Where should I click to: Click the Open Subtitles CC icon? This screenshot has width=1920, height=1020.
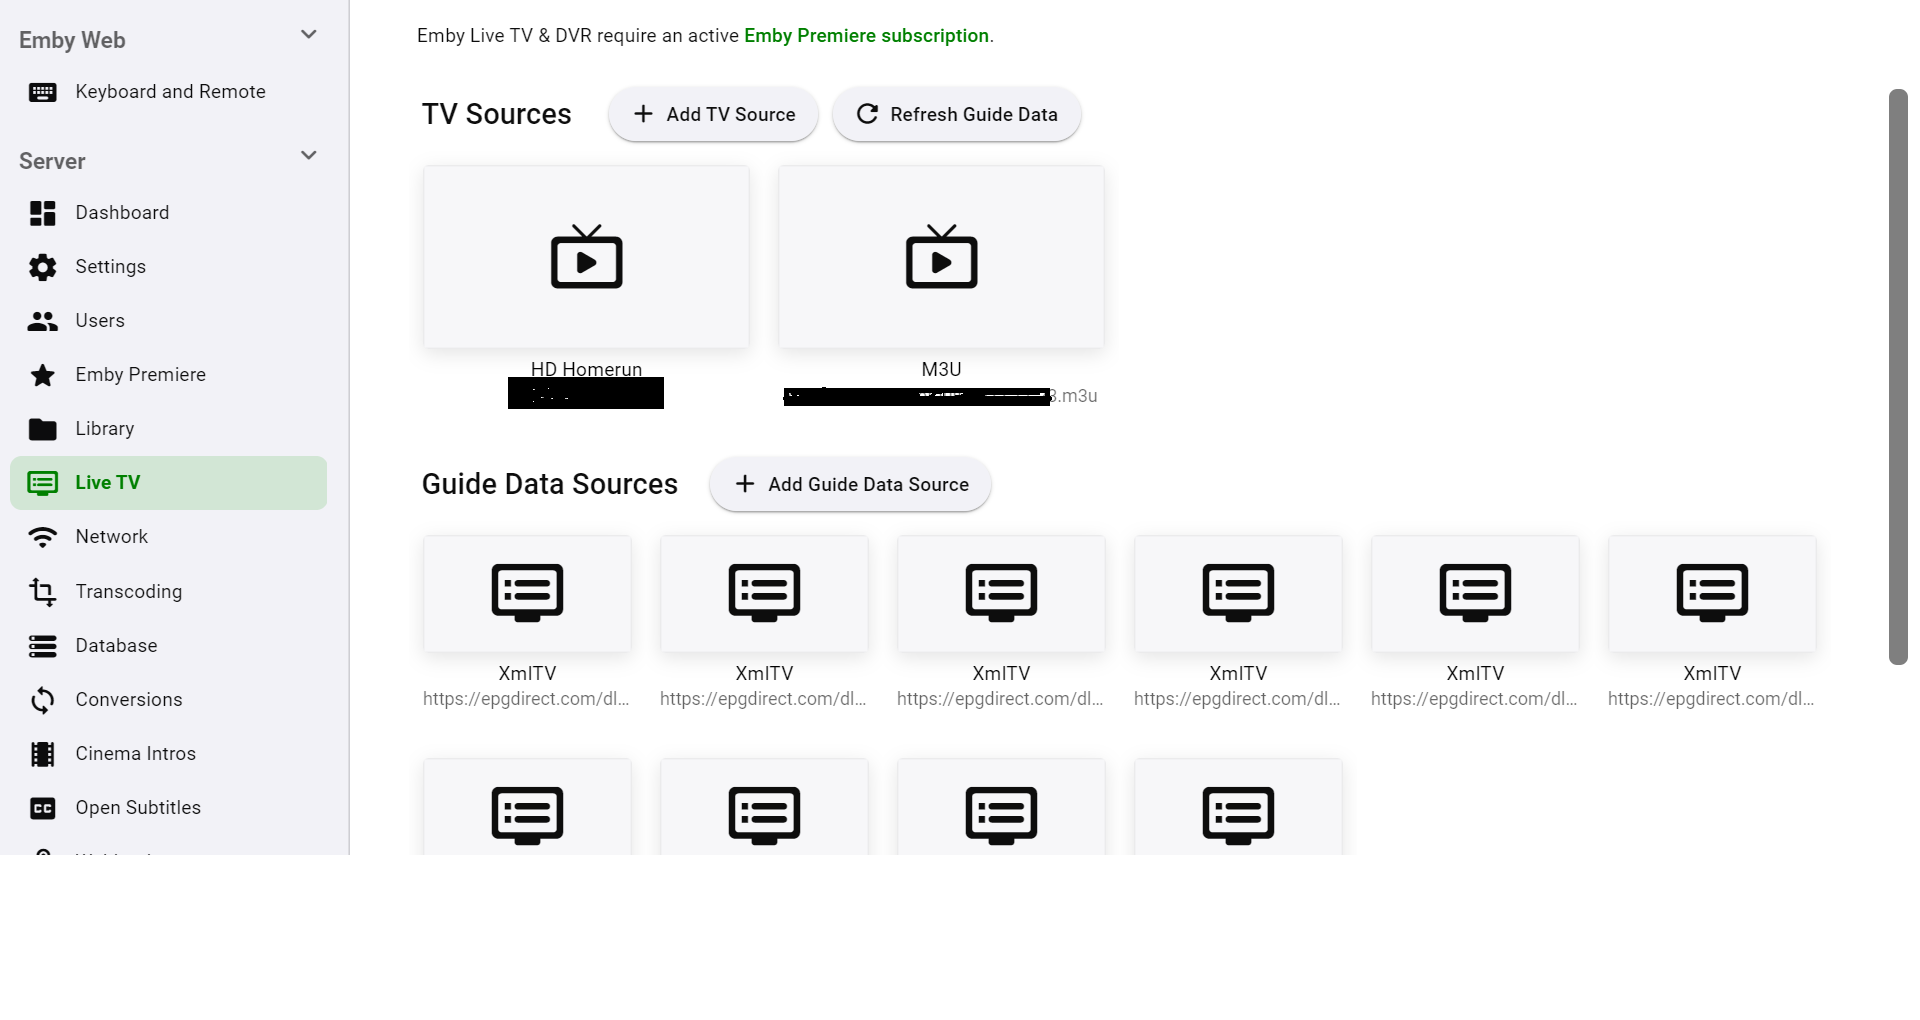point(42,808)
